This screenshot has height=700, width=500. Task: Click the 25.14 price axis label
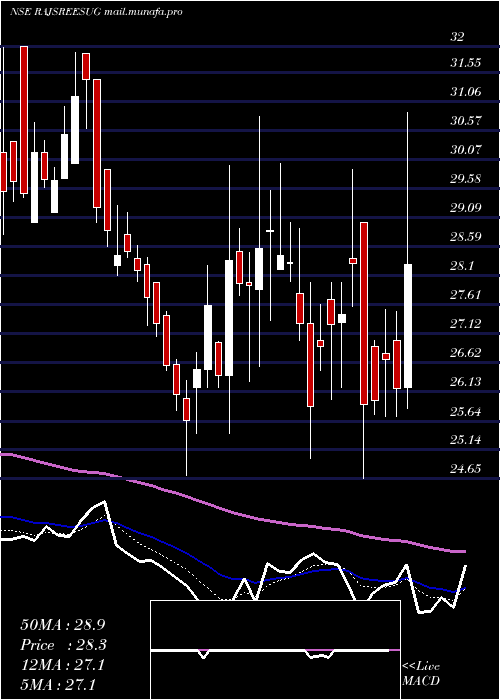(465, 440)
